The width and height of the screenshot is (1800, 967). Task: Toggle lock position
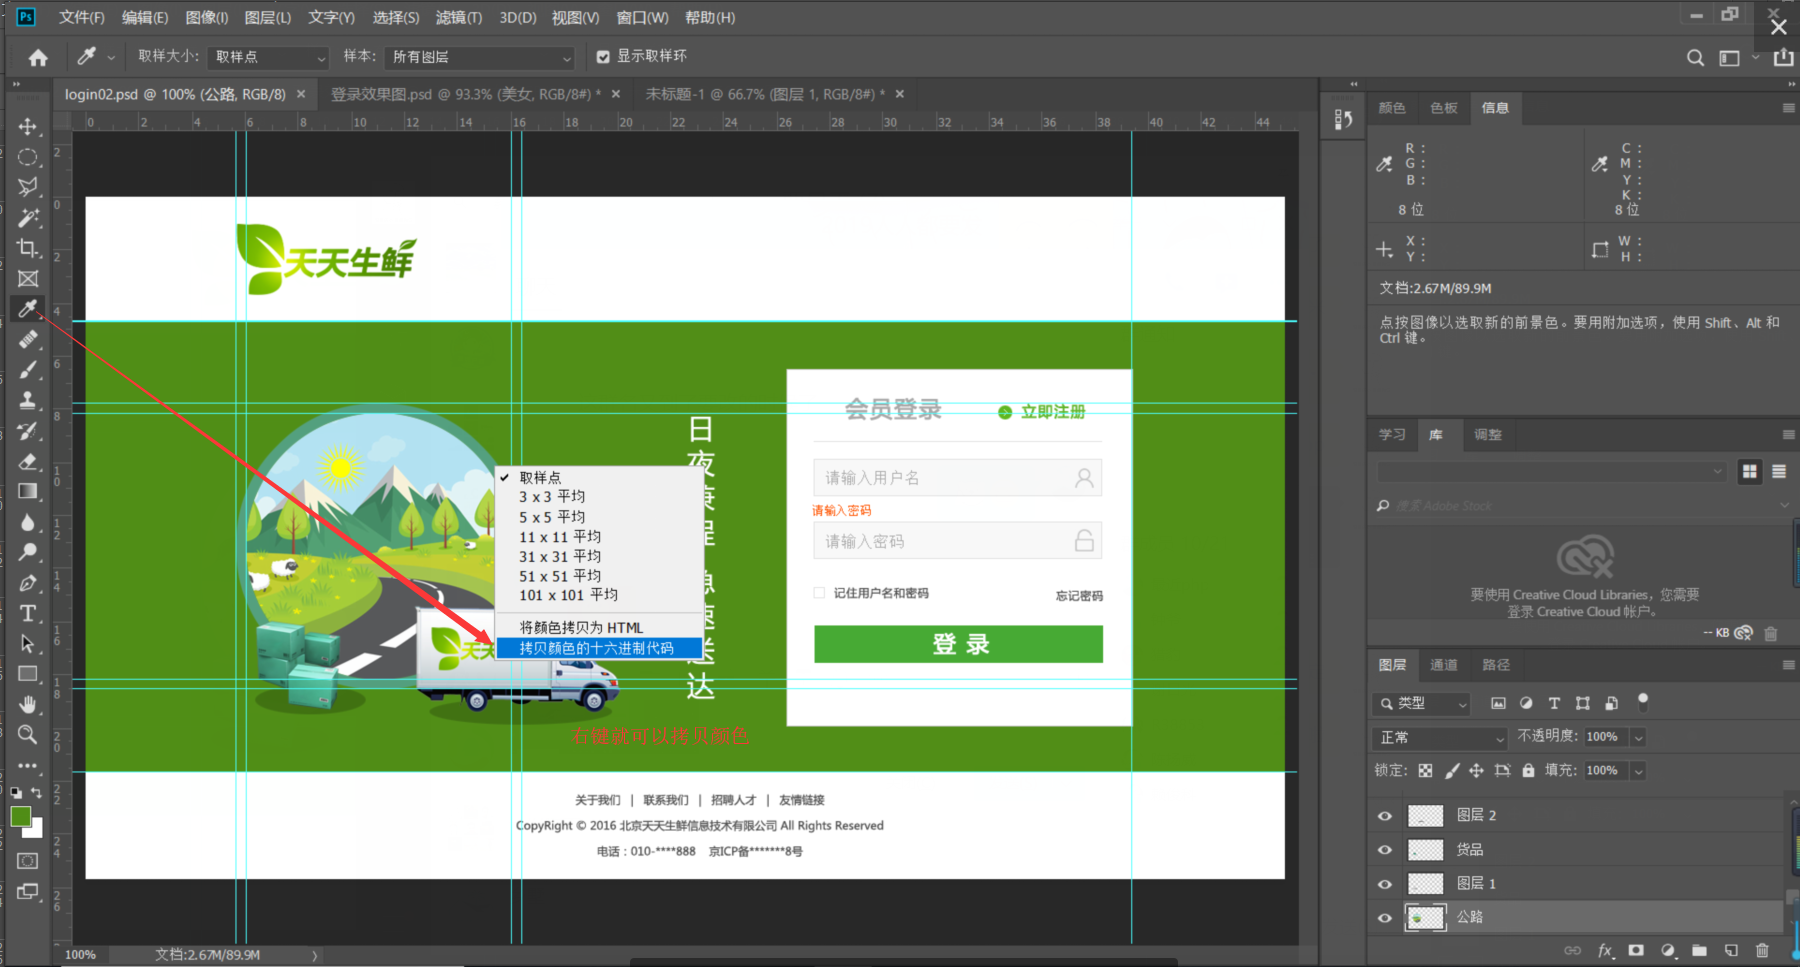coord(1476,771)
